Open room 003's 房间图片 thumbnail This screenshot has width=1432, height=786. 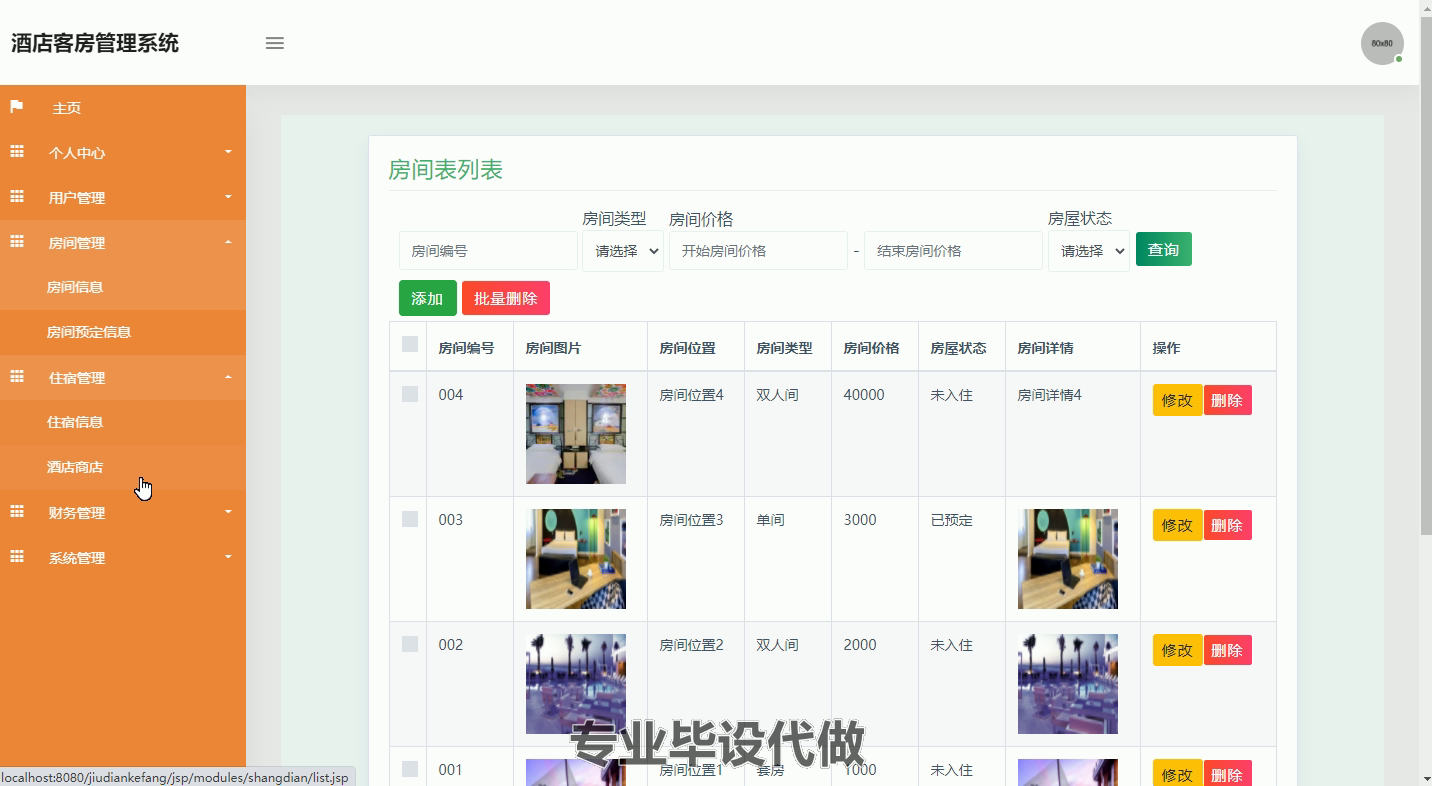coord(576,559)
